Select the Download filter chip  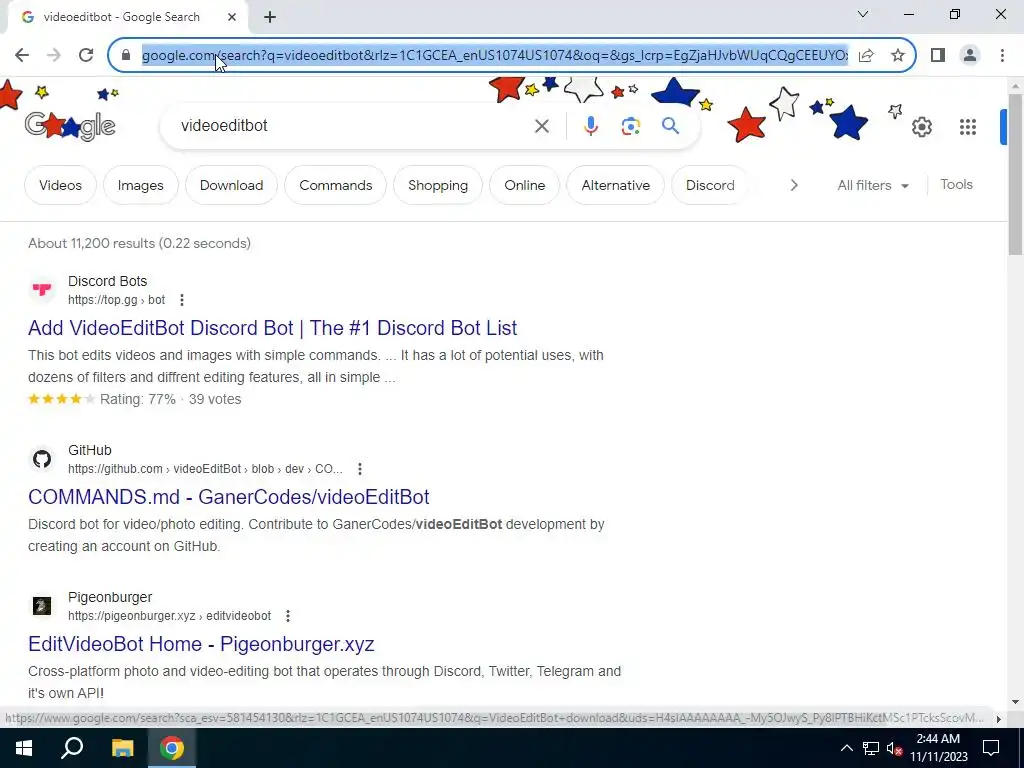point(231,185)
